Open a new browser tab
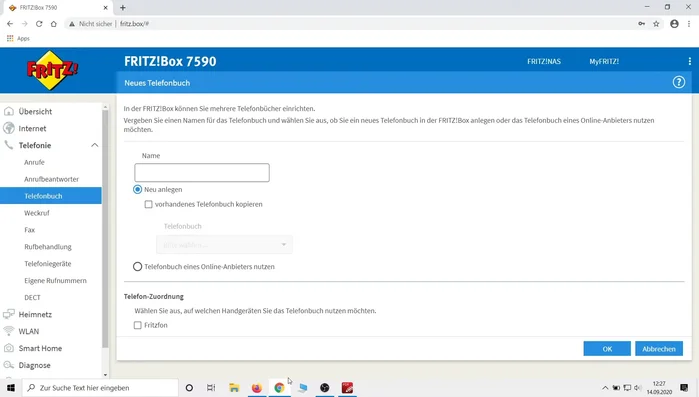Viewport: 699px width, 397px height. pyautogui.click(x=123, y=8)
